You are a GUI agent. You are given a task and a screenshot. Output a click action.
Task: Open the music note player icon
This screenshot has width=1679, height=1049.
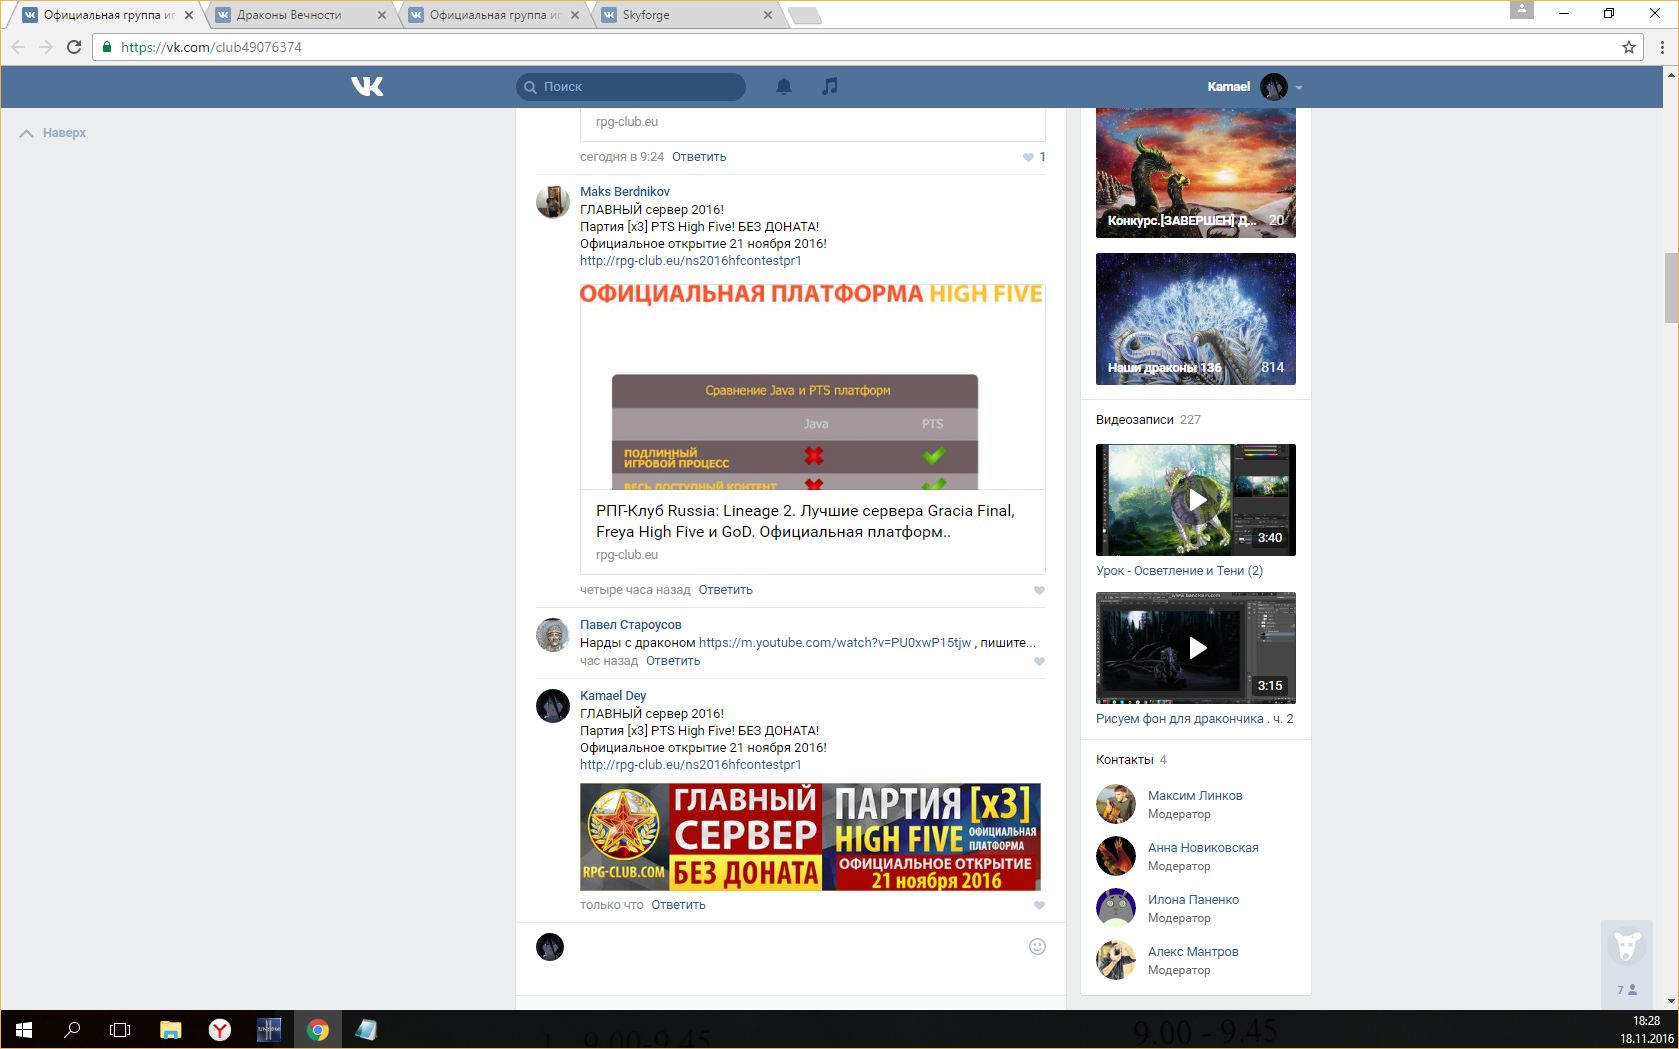(829, 87)
